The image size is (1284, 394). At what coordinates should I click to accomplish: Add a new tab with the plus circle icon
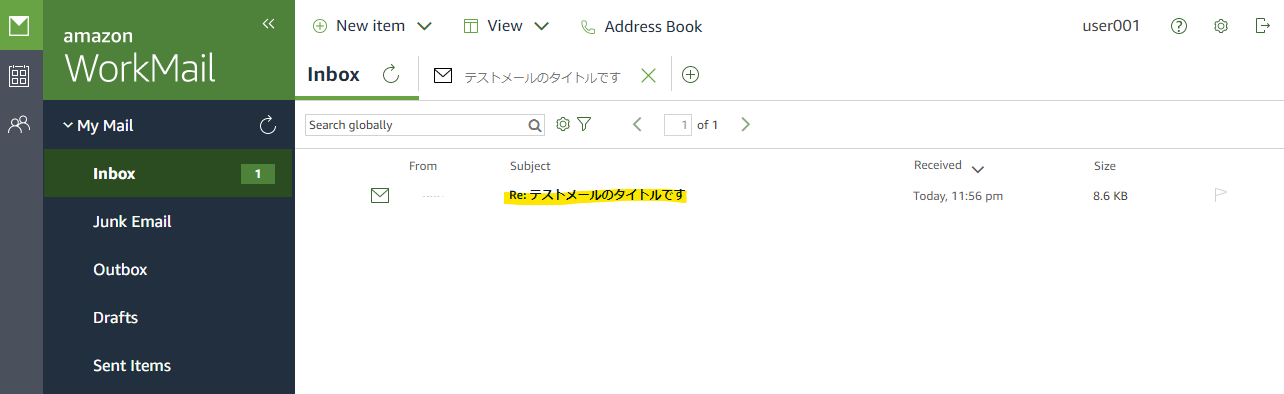point(690,74)
